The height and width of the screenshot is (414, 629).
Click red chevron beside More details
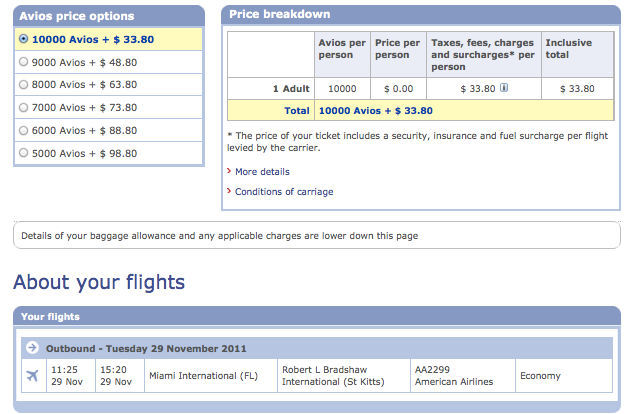(x=229, y=171)
